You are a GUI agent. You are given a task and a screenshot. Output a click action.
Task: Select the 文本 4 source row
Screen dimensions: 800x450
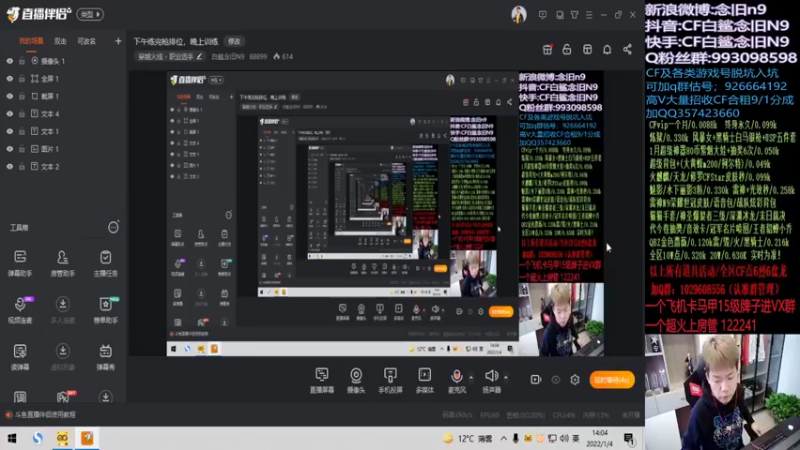pos(63,114)
